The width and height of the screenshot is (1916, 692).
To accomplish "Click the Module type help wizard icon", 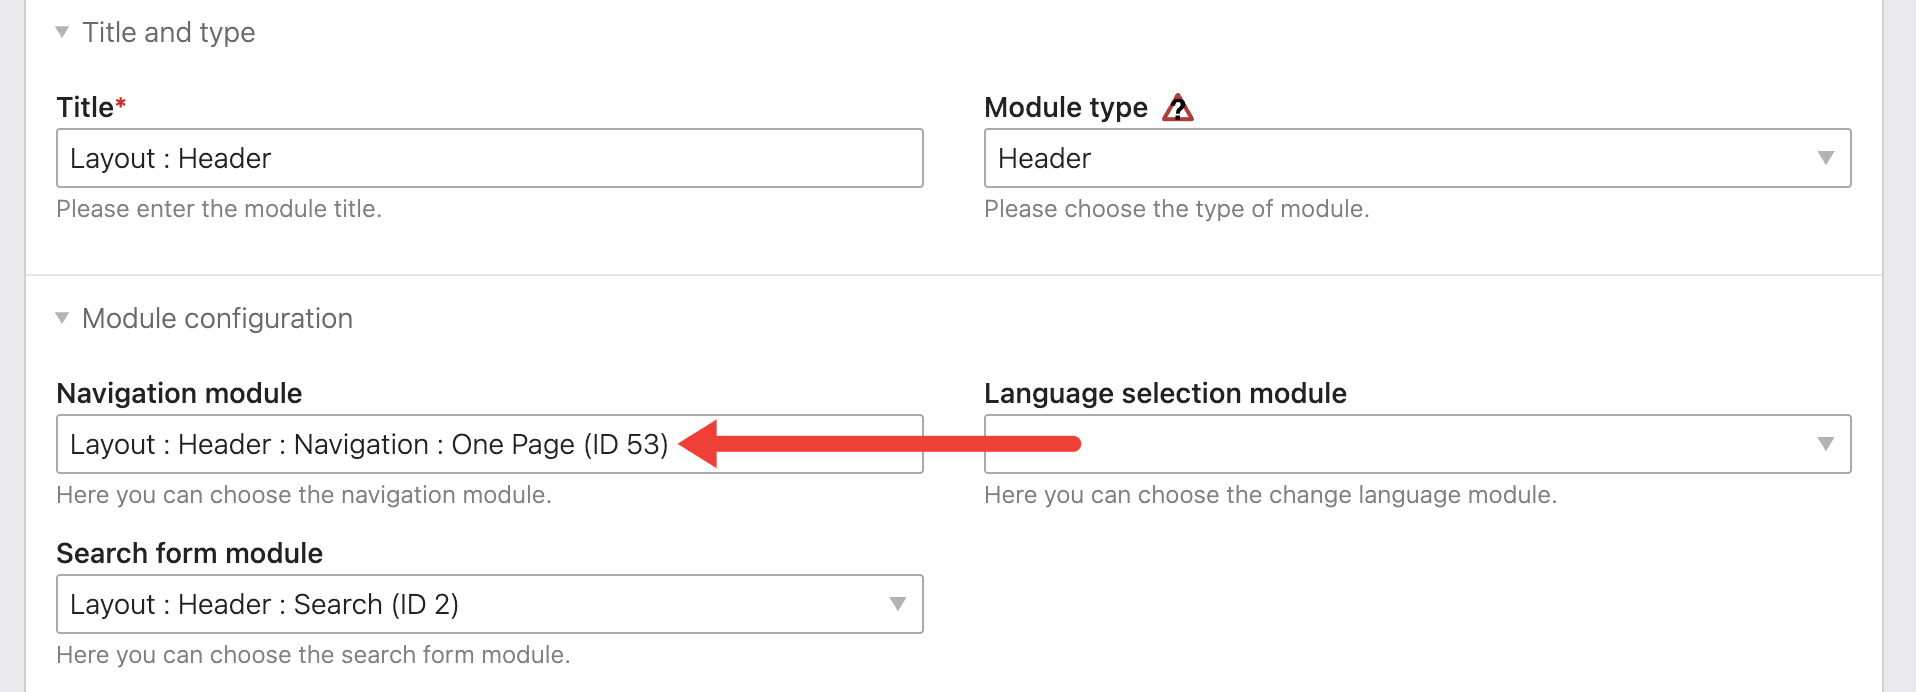I will click(1178, 108).
